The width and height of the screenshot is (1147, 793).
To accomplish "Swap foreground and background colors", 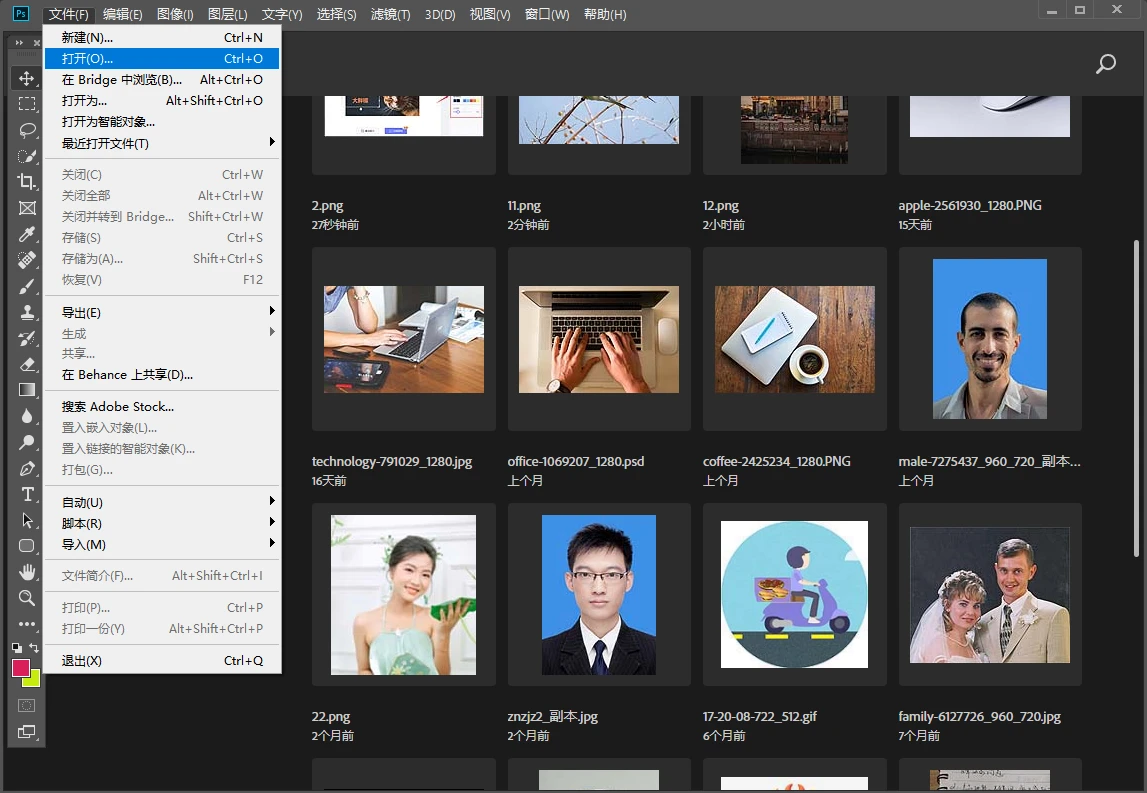I will point(34,647).
